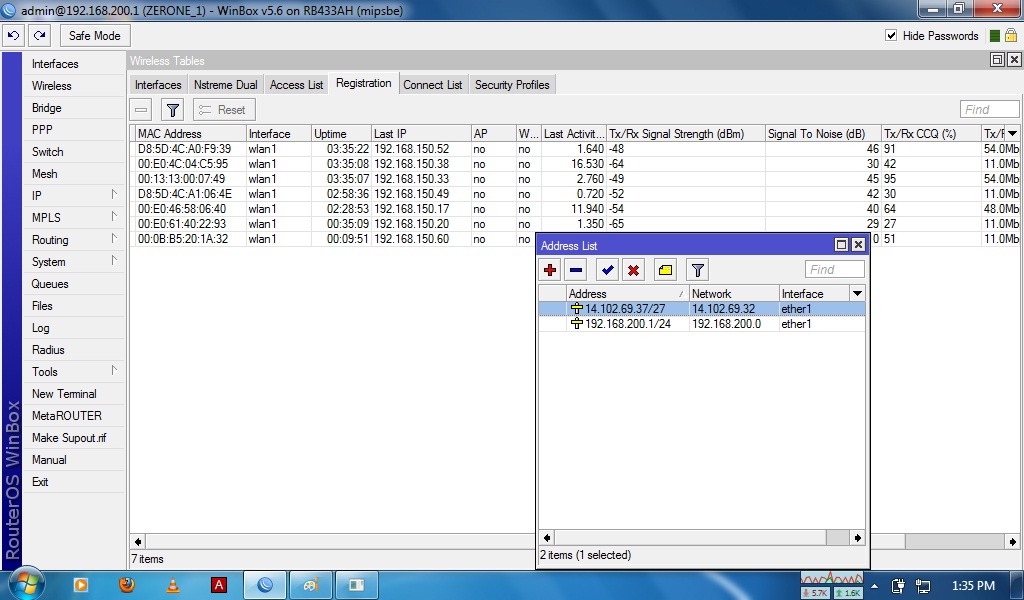Launch Firefox from the taskbar
The height and width of the screenshot is (600, 1024).
[127, 584]
